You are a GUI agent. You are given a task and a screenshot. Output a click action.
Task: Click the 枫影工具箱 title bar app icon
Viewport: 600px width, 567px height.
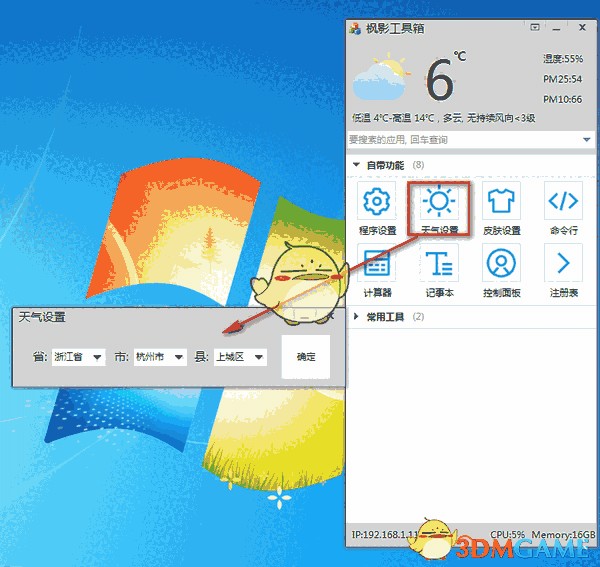[355, 29]
